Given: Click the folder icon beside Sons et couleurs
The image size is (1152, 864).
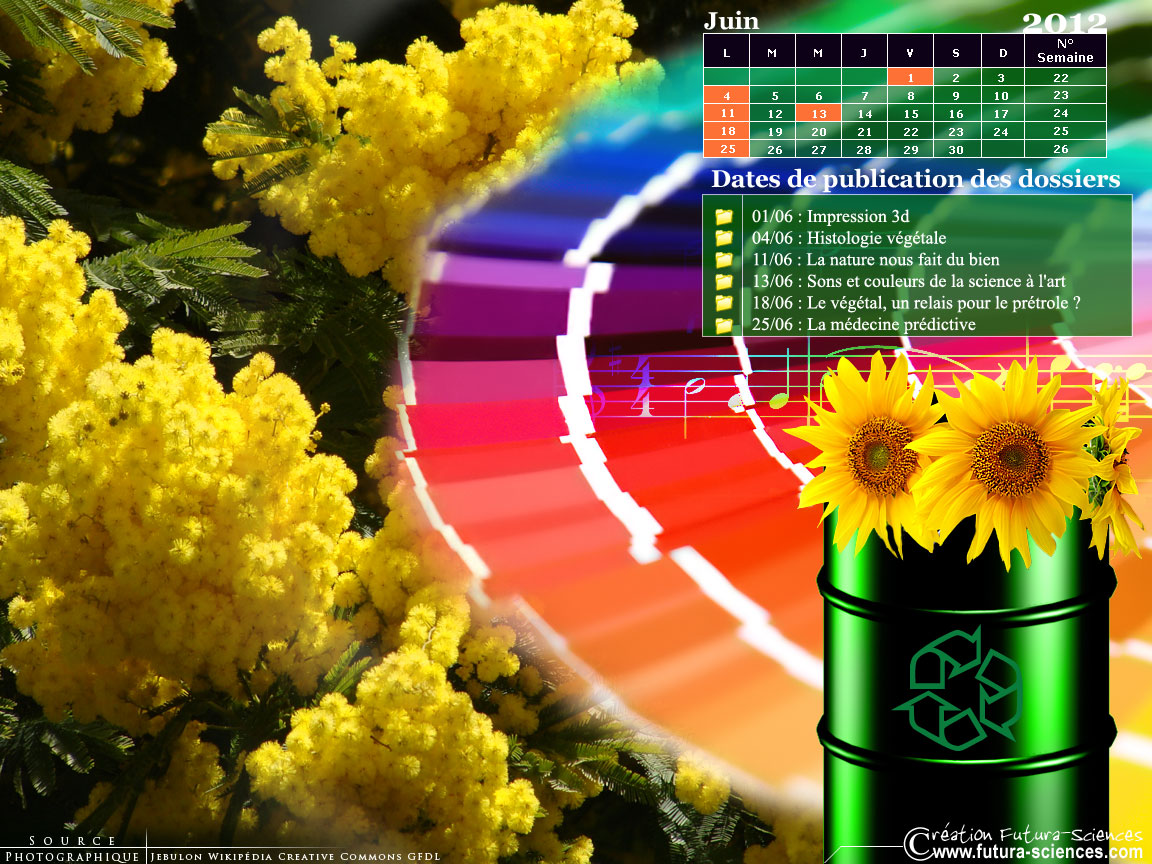Looking at the screenshot, I should pos(724,281).
